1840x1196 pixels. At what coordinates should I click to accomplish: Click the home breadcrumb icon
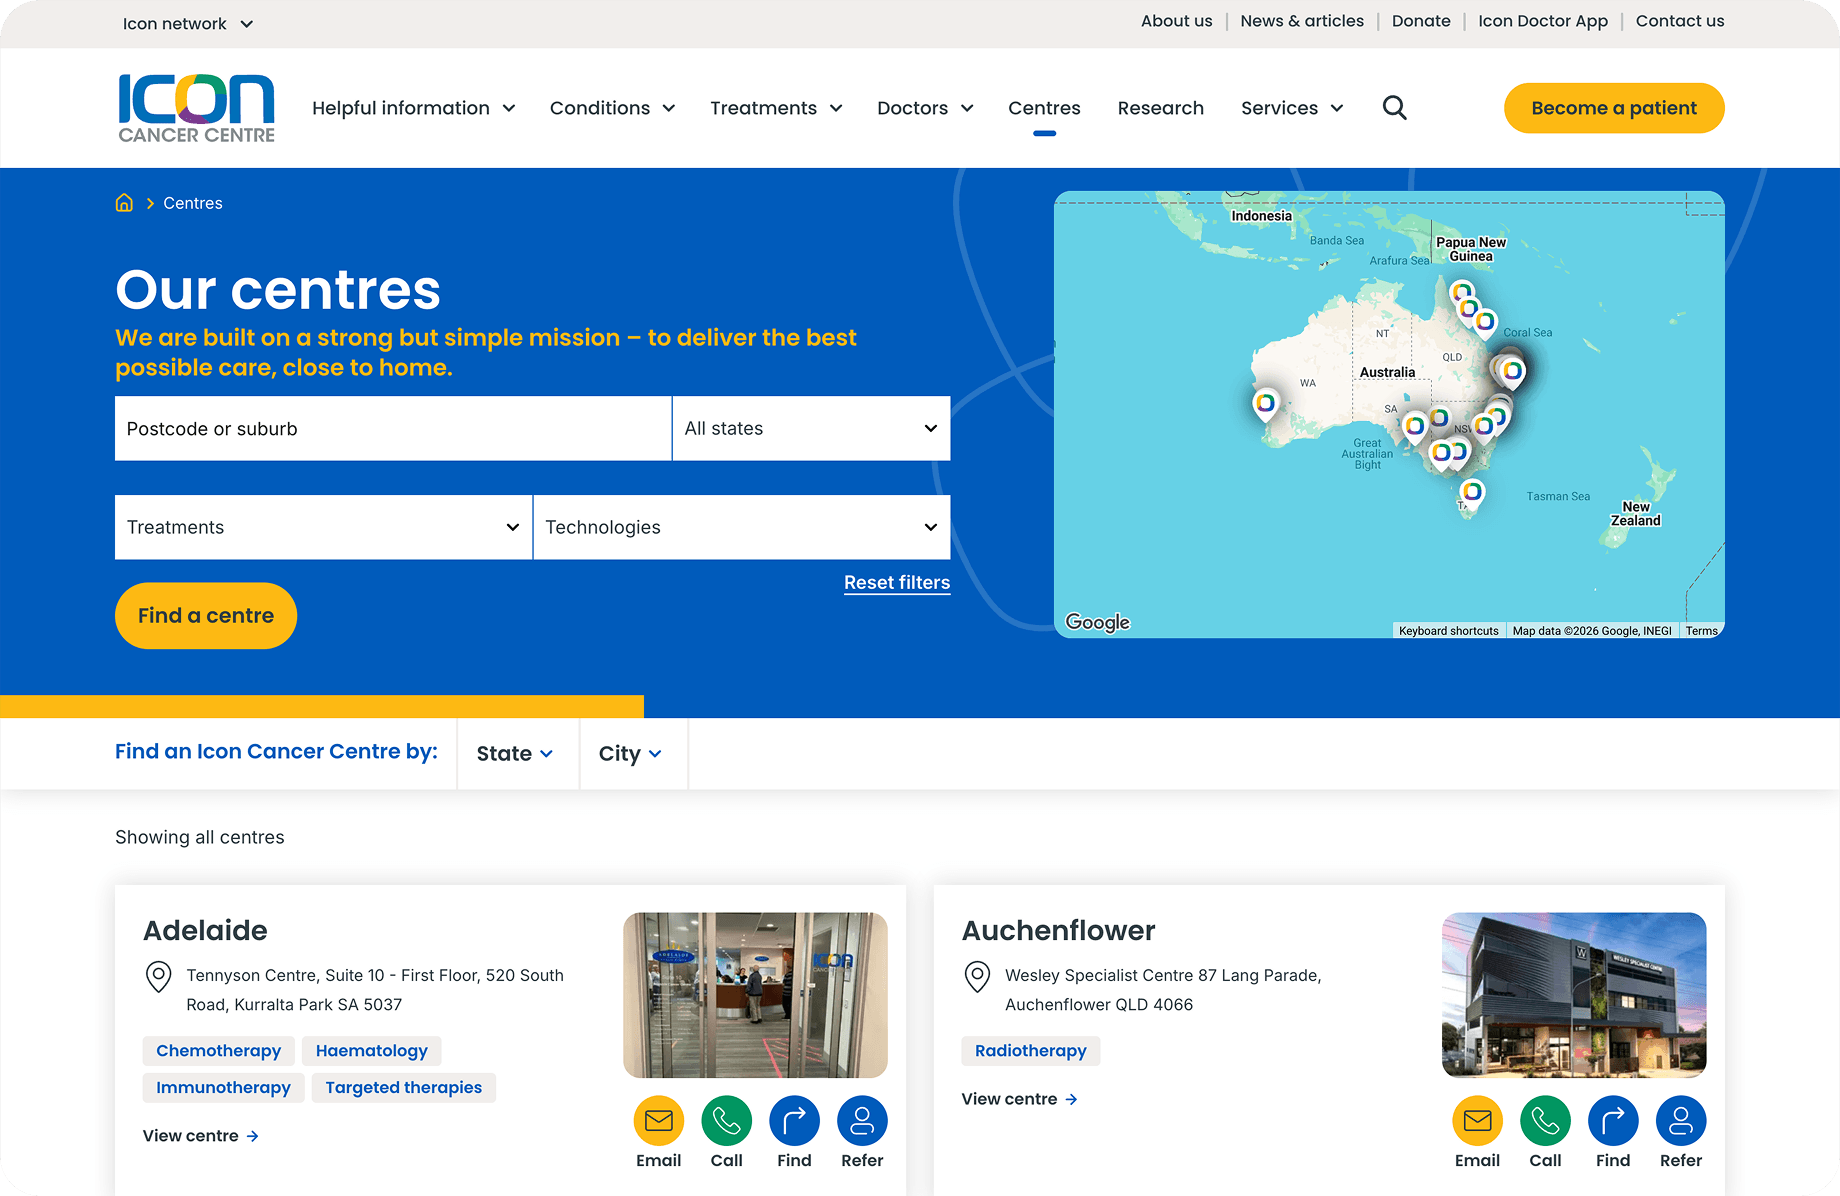click(124, 203)
